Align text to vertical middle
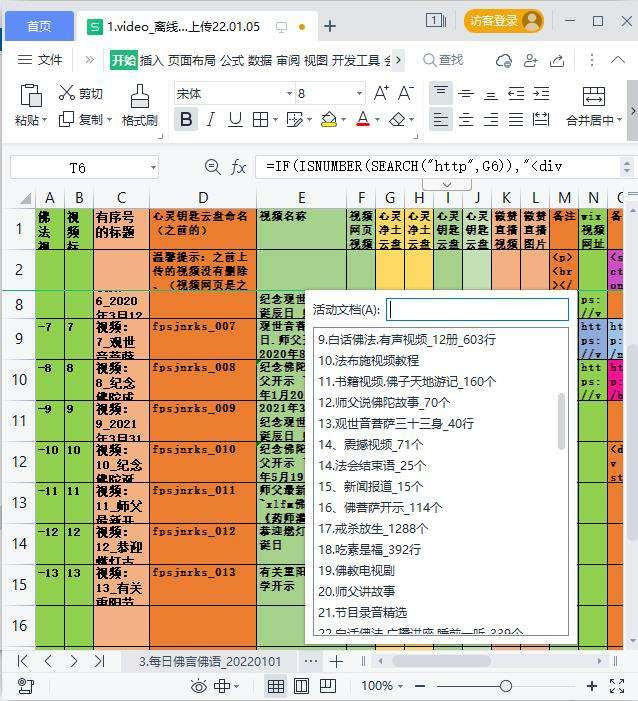This screenshot has height=701, width=638. click(466, 93)
